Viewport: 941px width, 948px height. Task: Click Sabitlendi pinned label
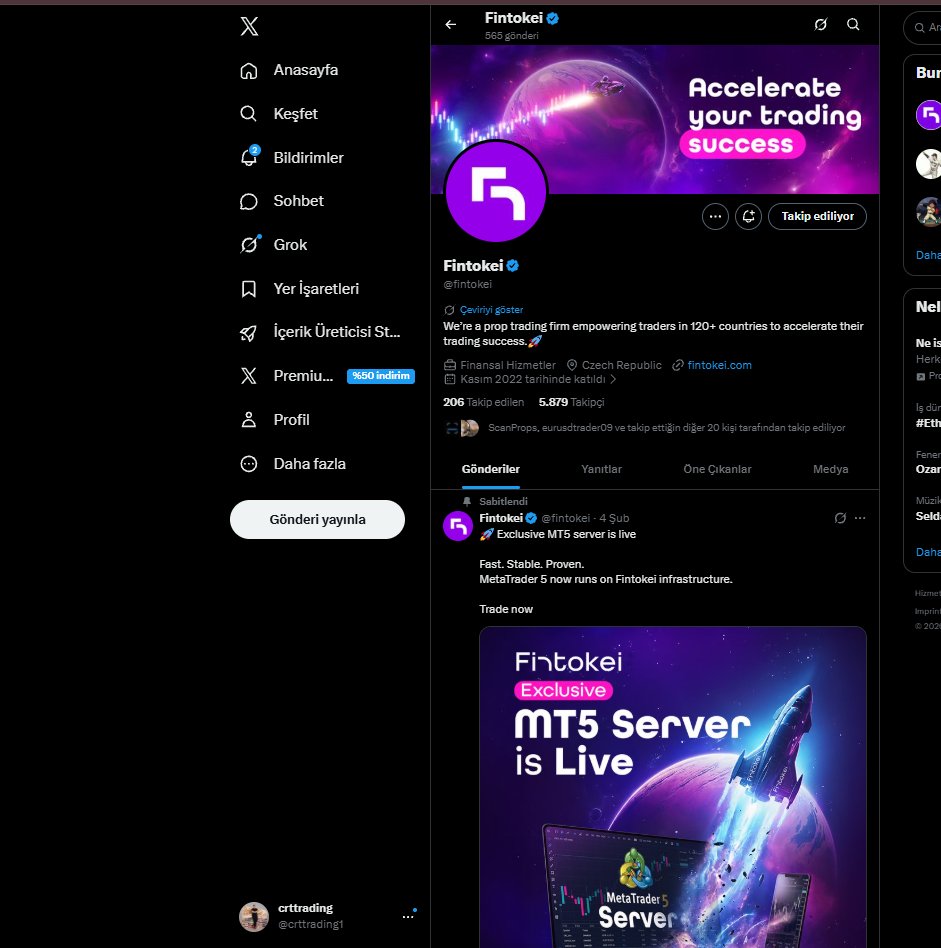[x=503, y=501]
